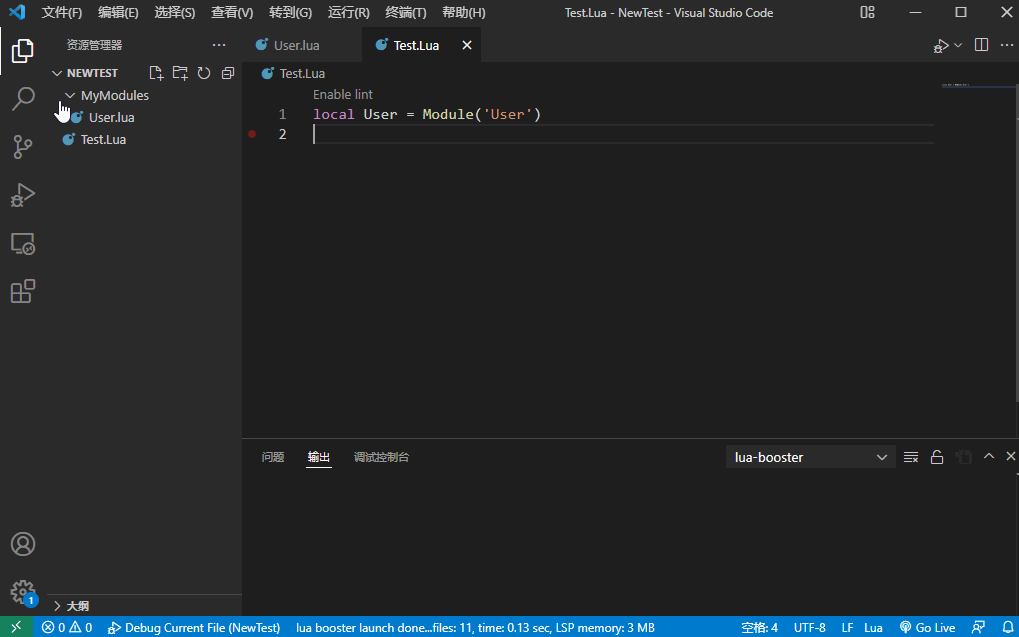
Task: Open the 帮助(H) menu
Action: (463, 12)
